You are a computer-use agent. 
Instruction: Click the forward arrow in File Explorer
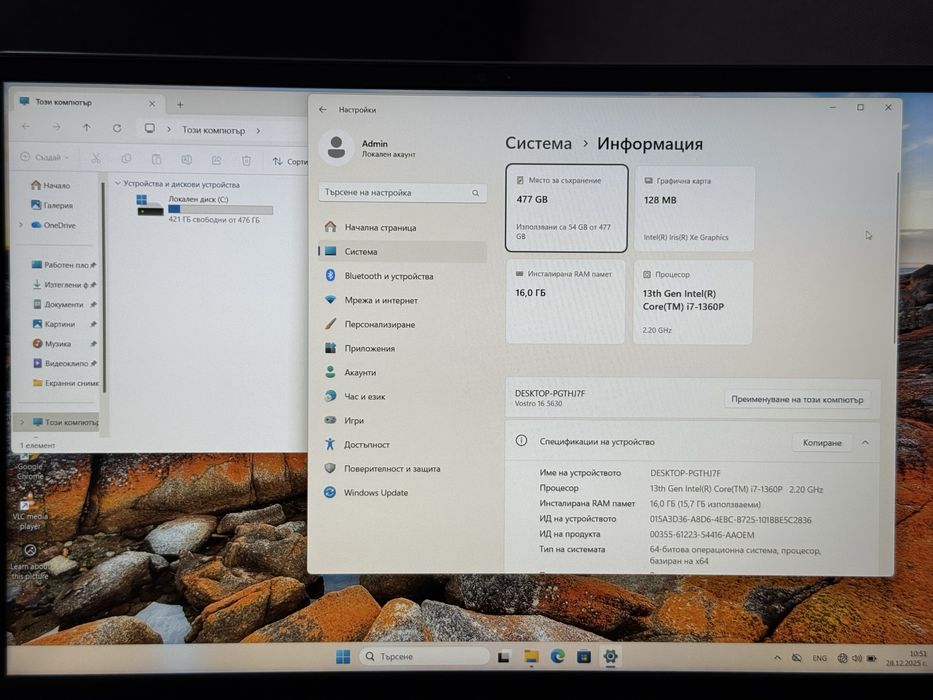pos(56,127)
